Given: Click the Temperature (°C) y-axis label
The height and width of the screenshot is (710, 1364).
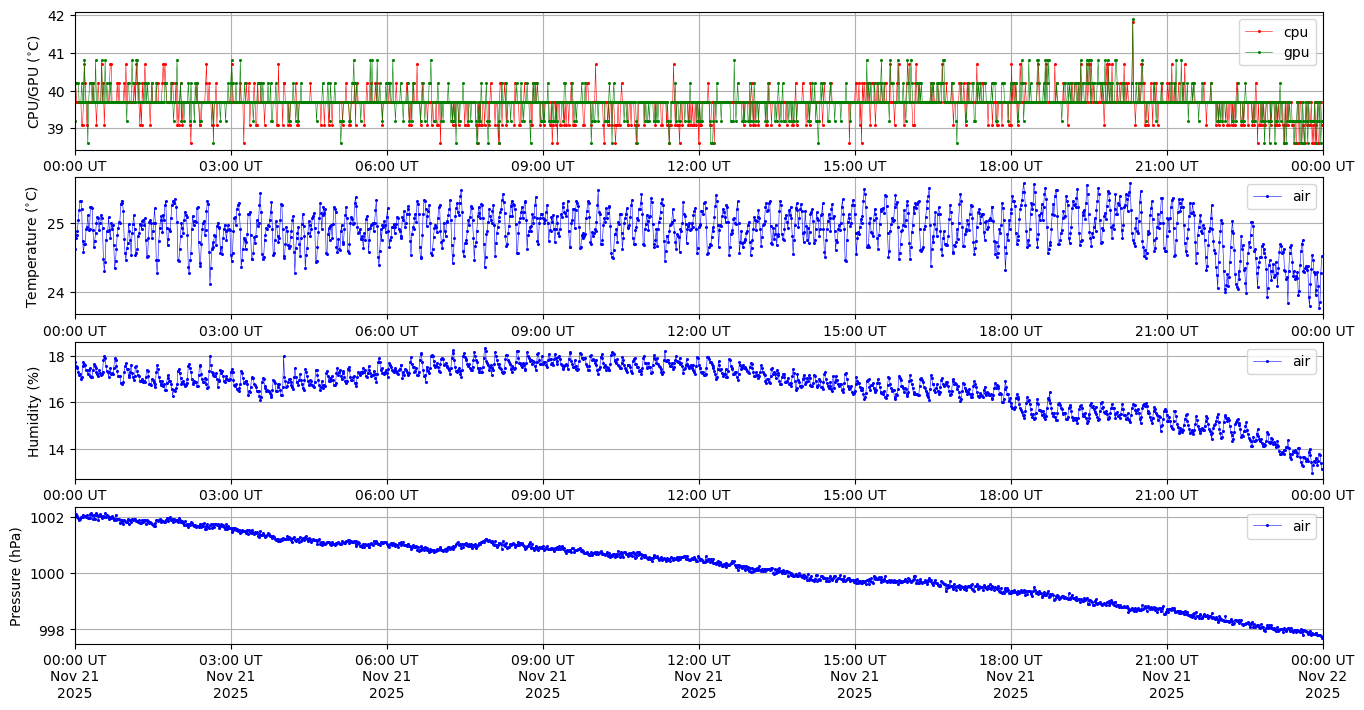Looking at the screenshot, I should [34, 246].
